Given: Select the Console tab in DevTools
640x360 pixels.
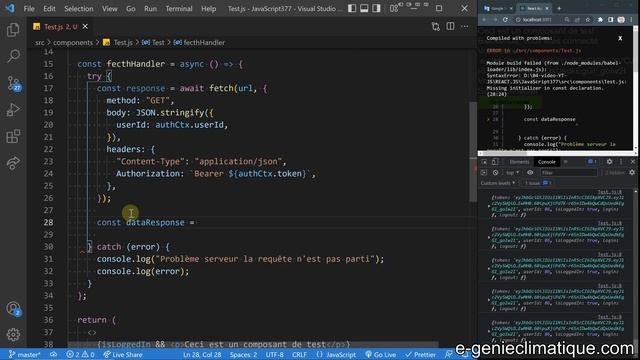Looking at the screenshot, I should click(x=547, y=162).
